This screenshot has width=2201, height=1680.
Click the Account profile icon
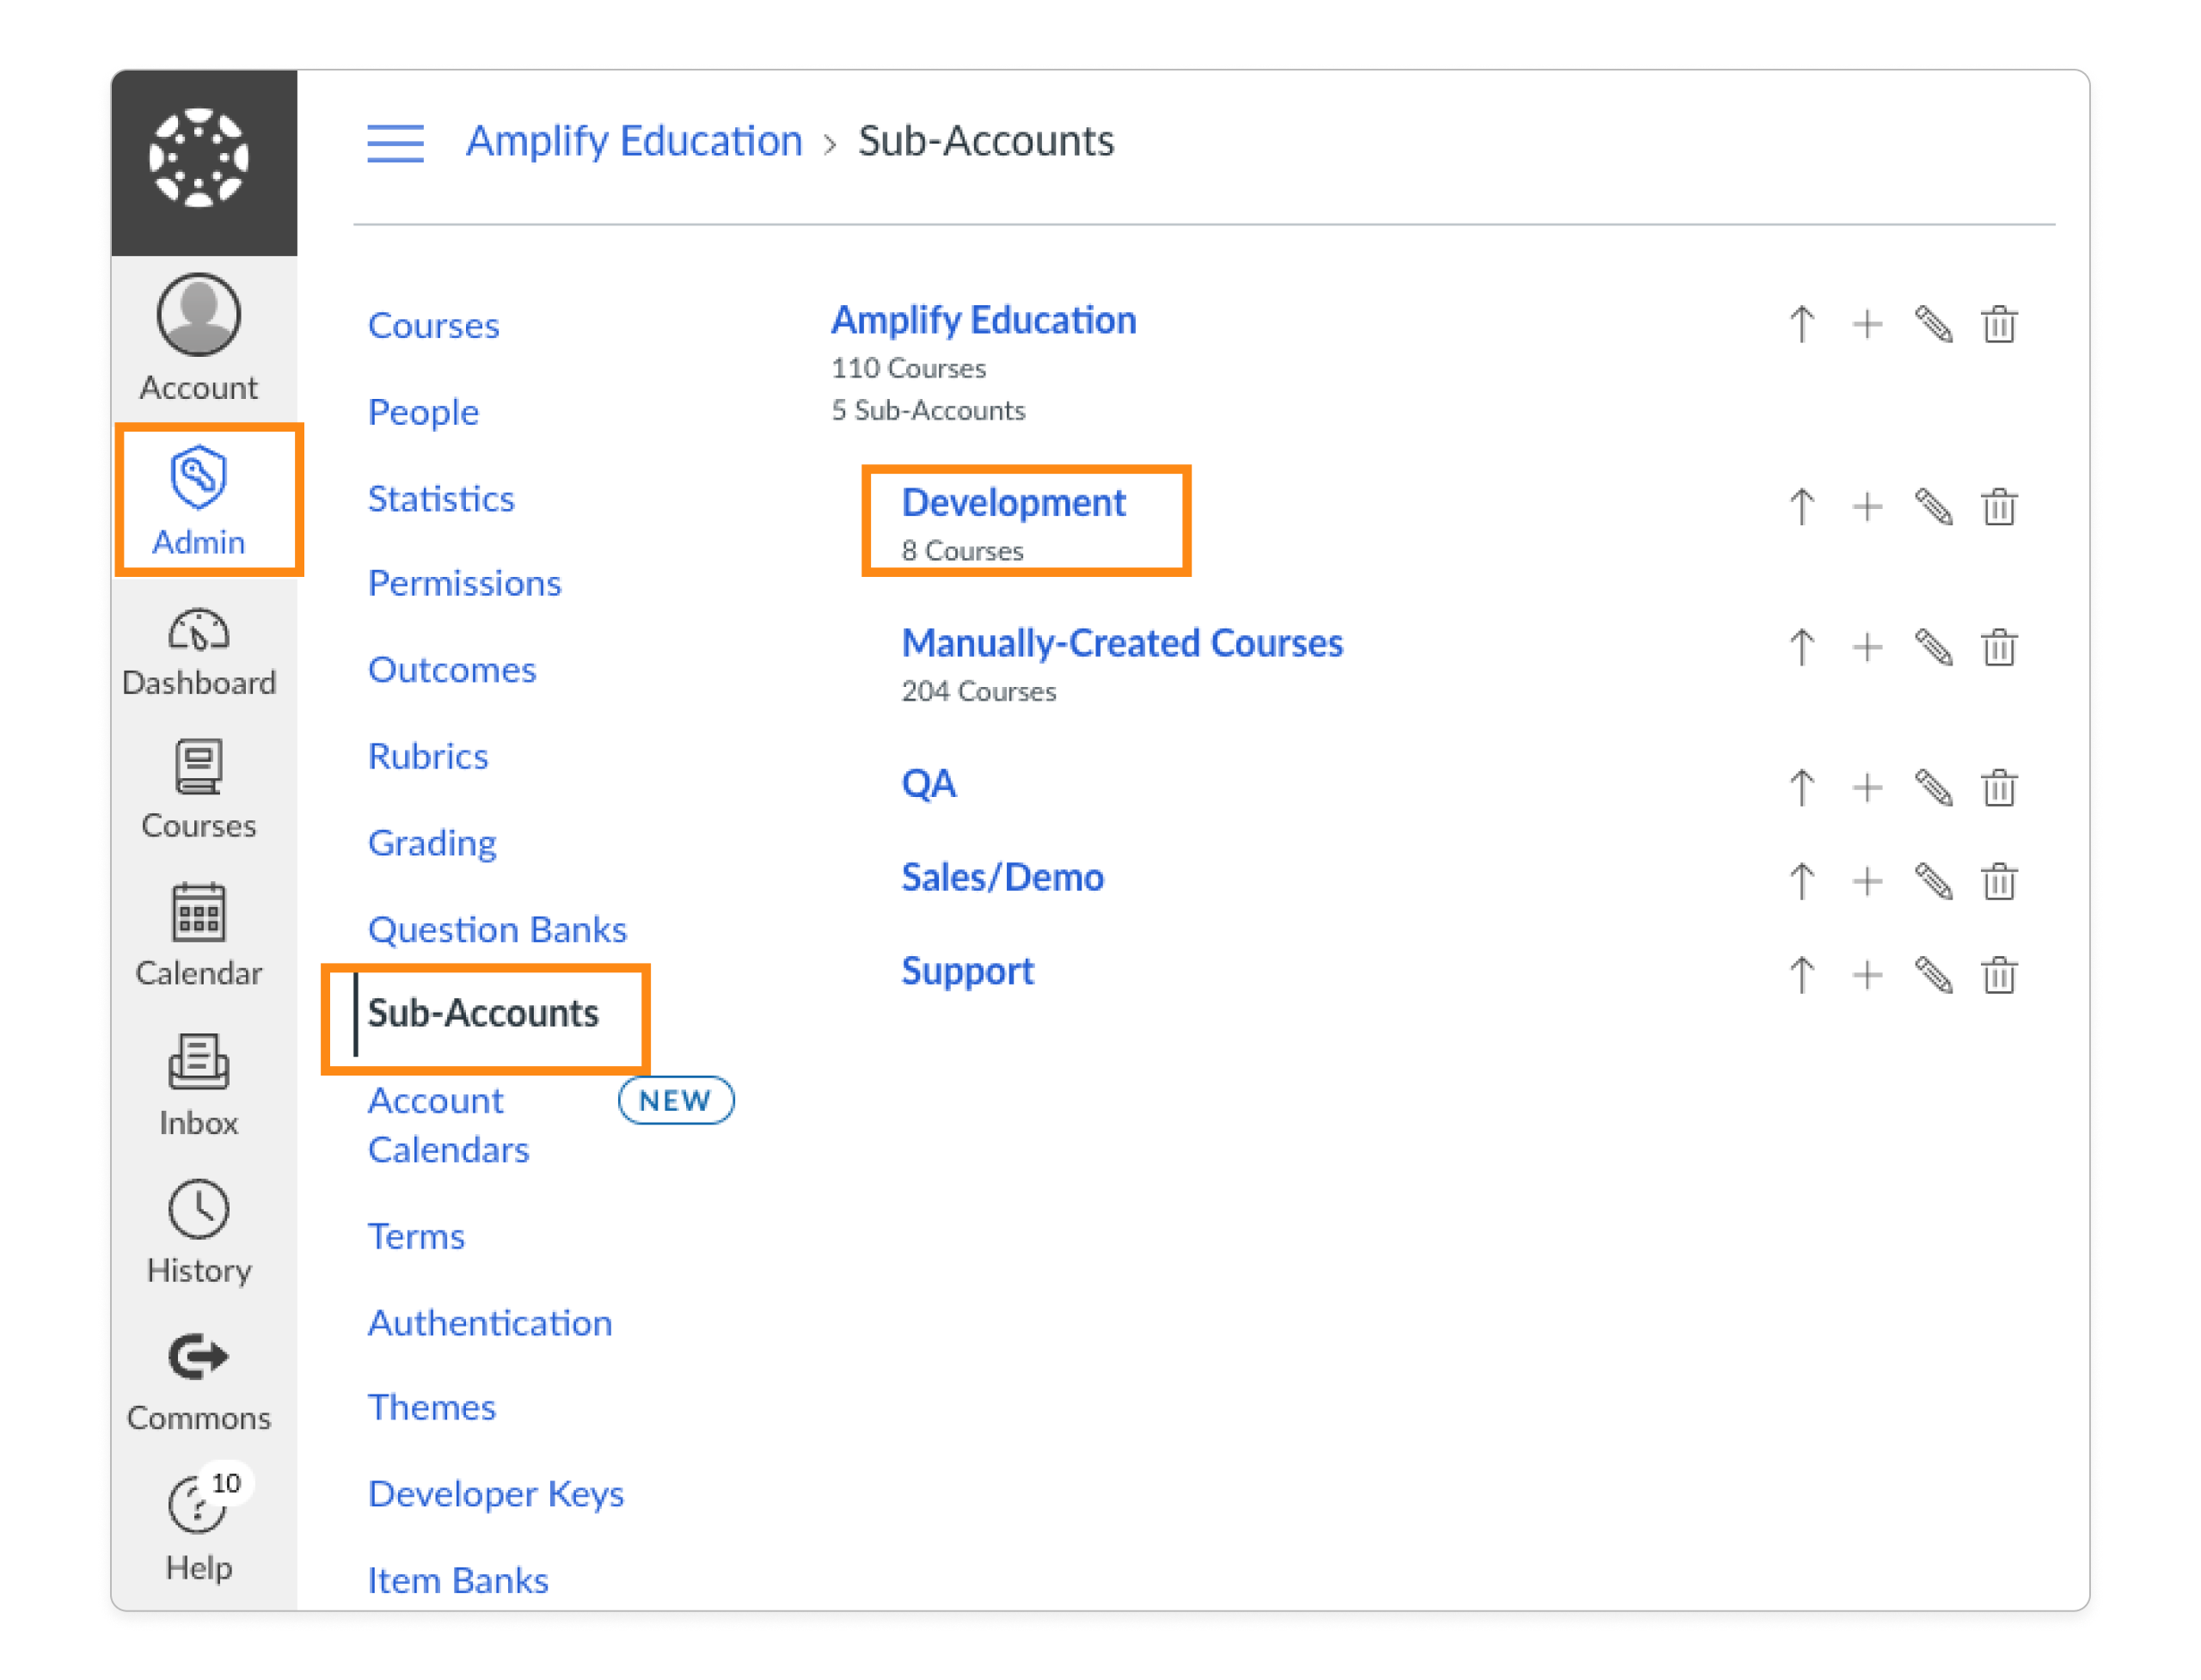(197, 315)
